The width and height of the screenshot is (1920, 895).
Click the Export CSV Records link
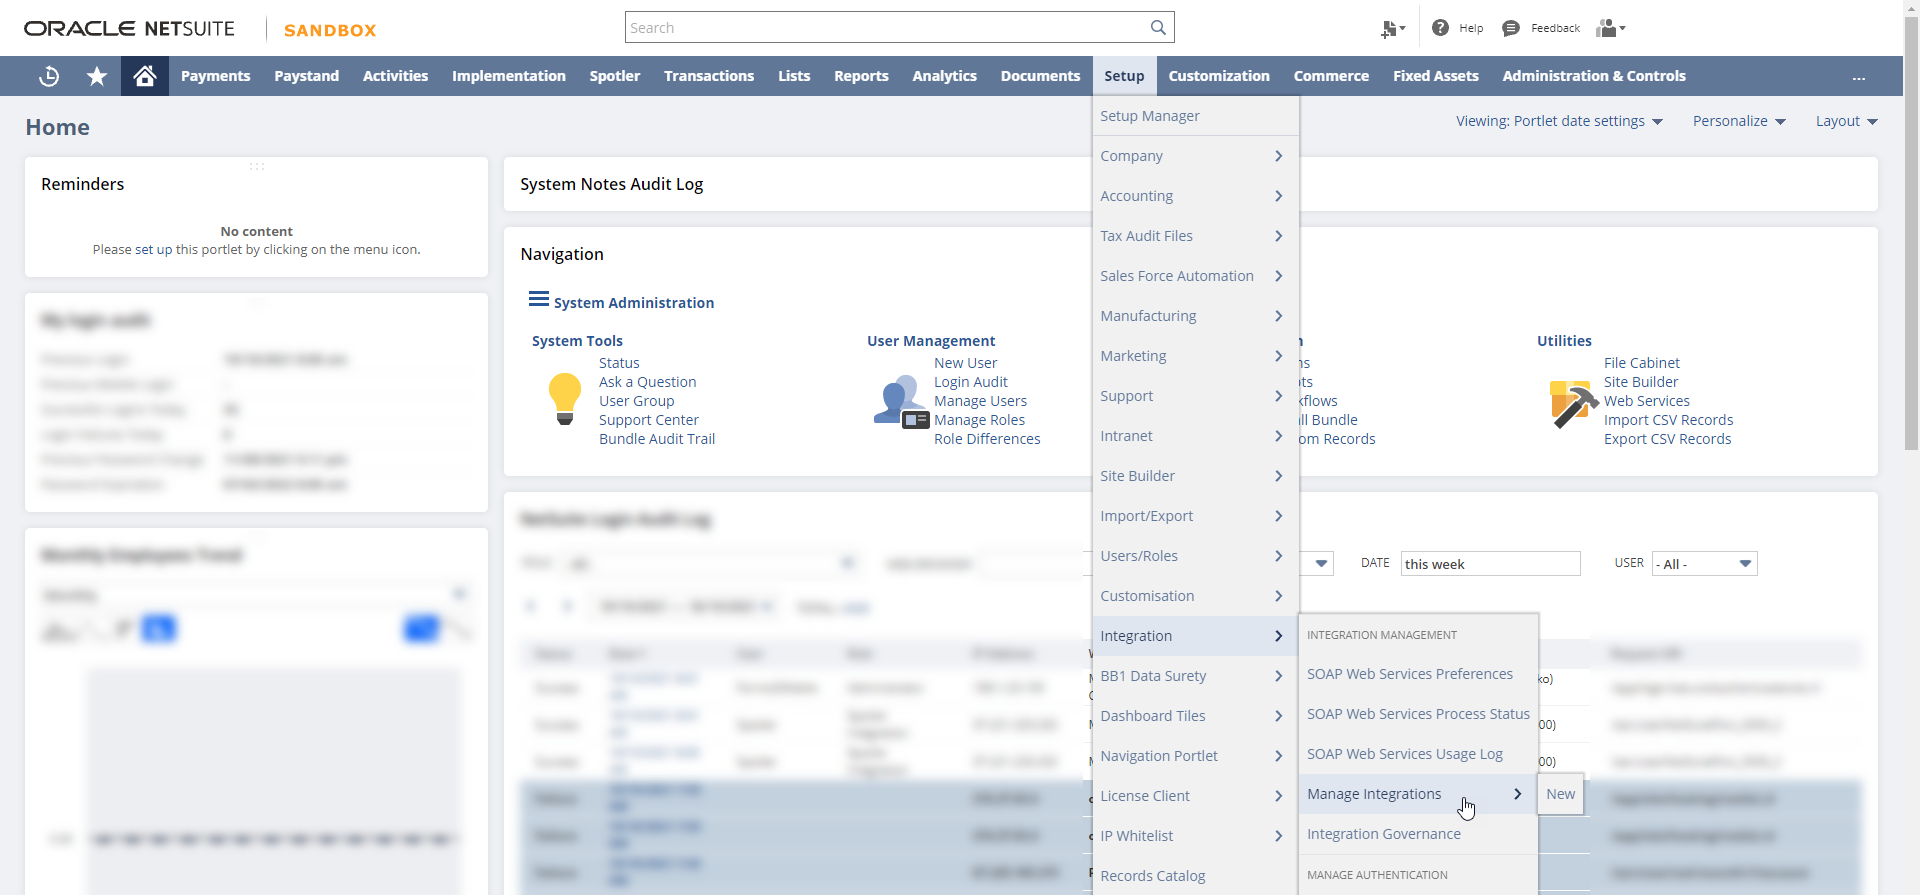coord(1667,439)
